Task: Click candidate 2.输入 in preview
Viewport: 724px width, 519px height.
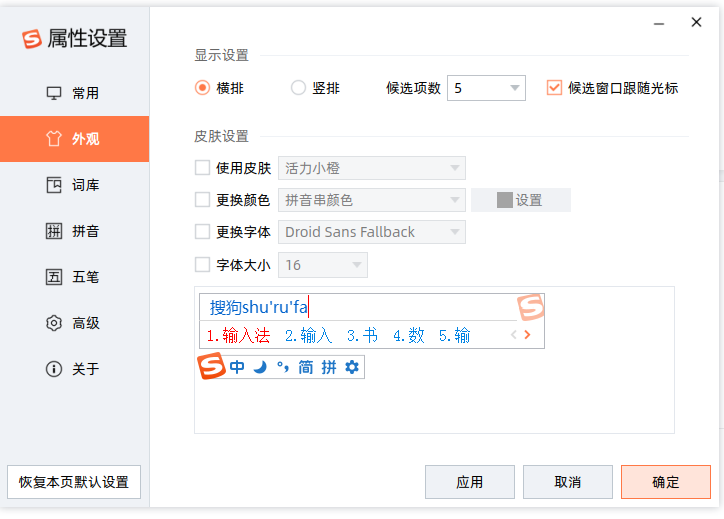Action: click(x=308, y=335)
